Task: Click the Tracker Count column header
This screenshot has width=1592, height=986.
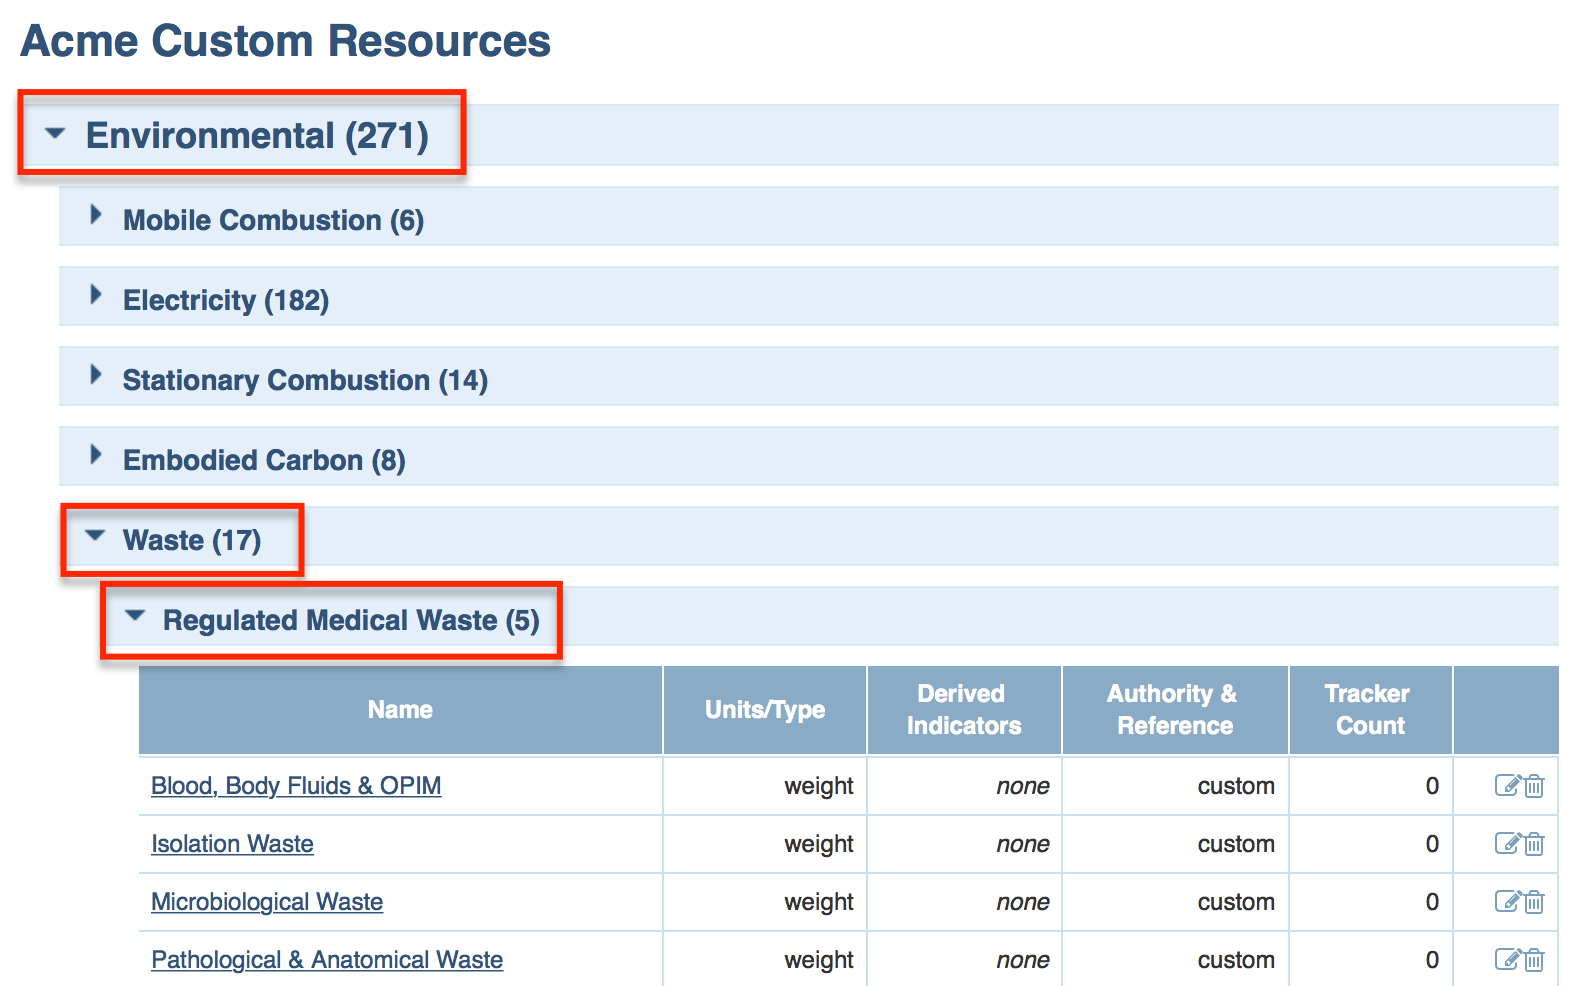Action: pos(1370,710)
